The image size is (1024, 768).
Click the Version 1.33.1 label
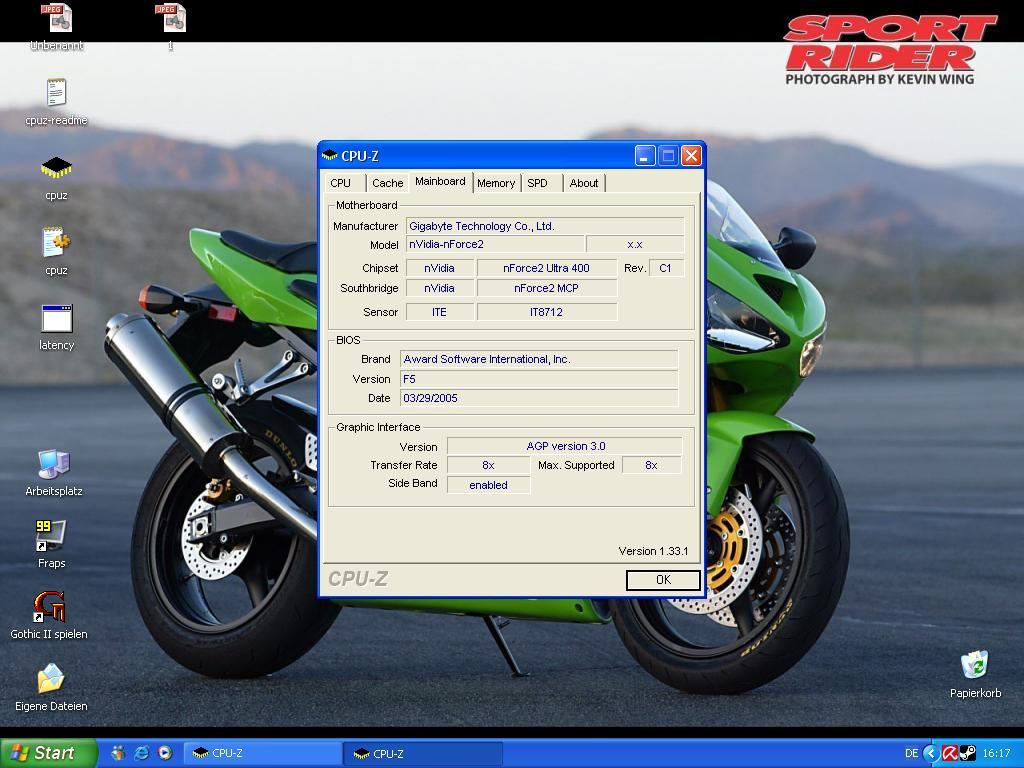(653, 551)
